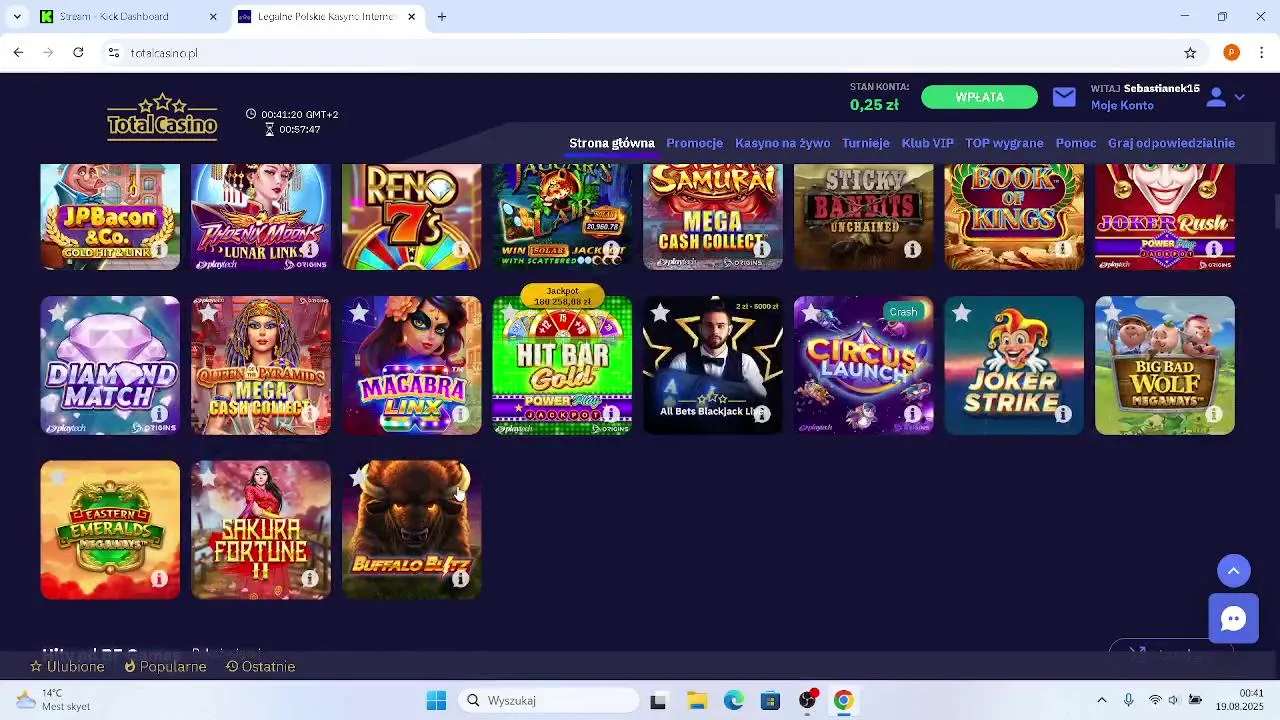Launch Reno 7s game
1280x720 pixels.
tap(411, 217)
